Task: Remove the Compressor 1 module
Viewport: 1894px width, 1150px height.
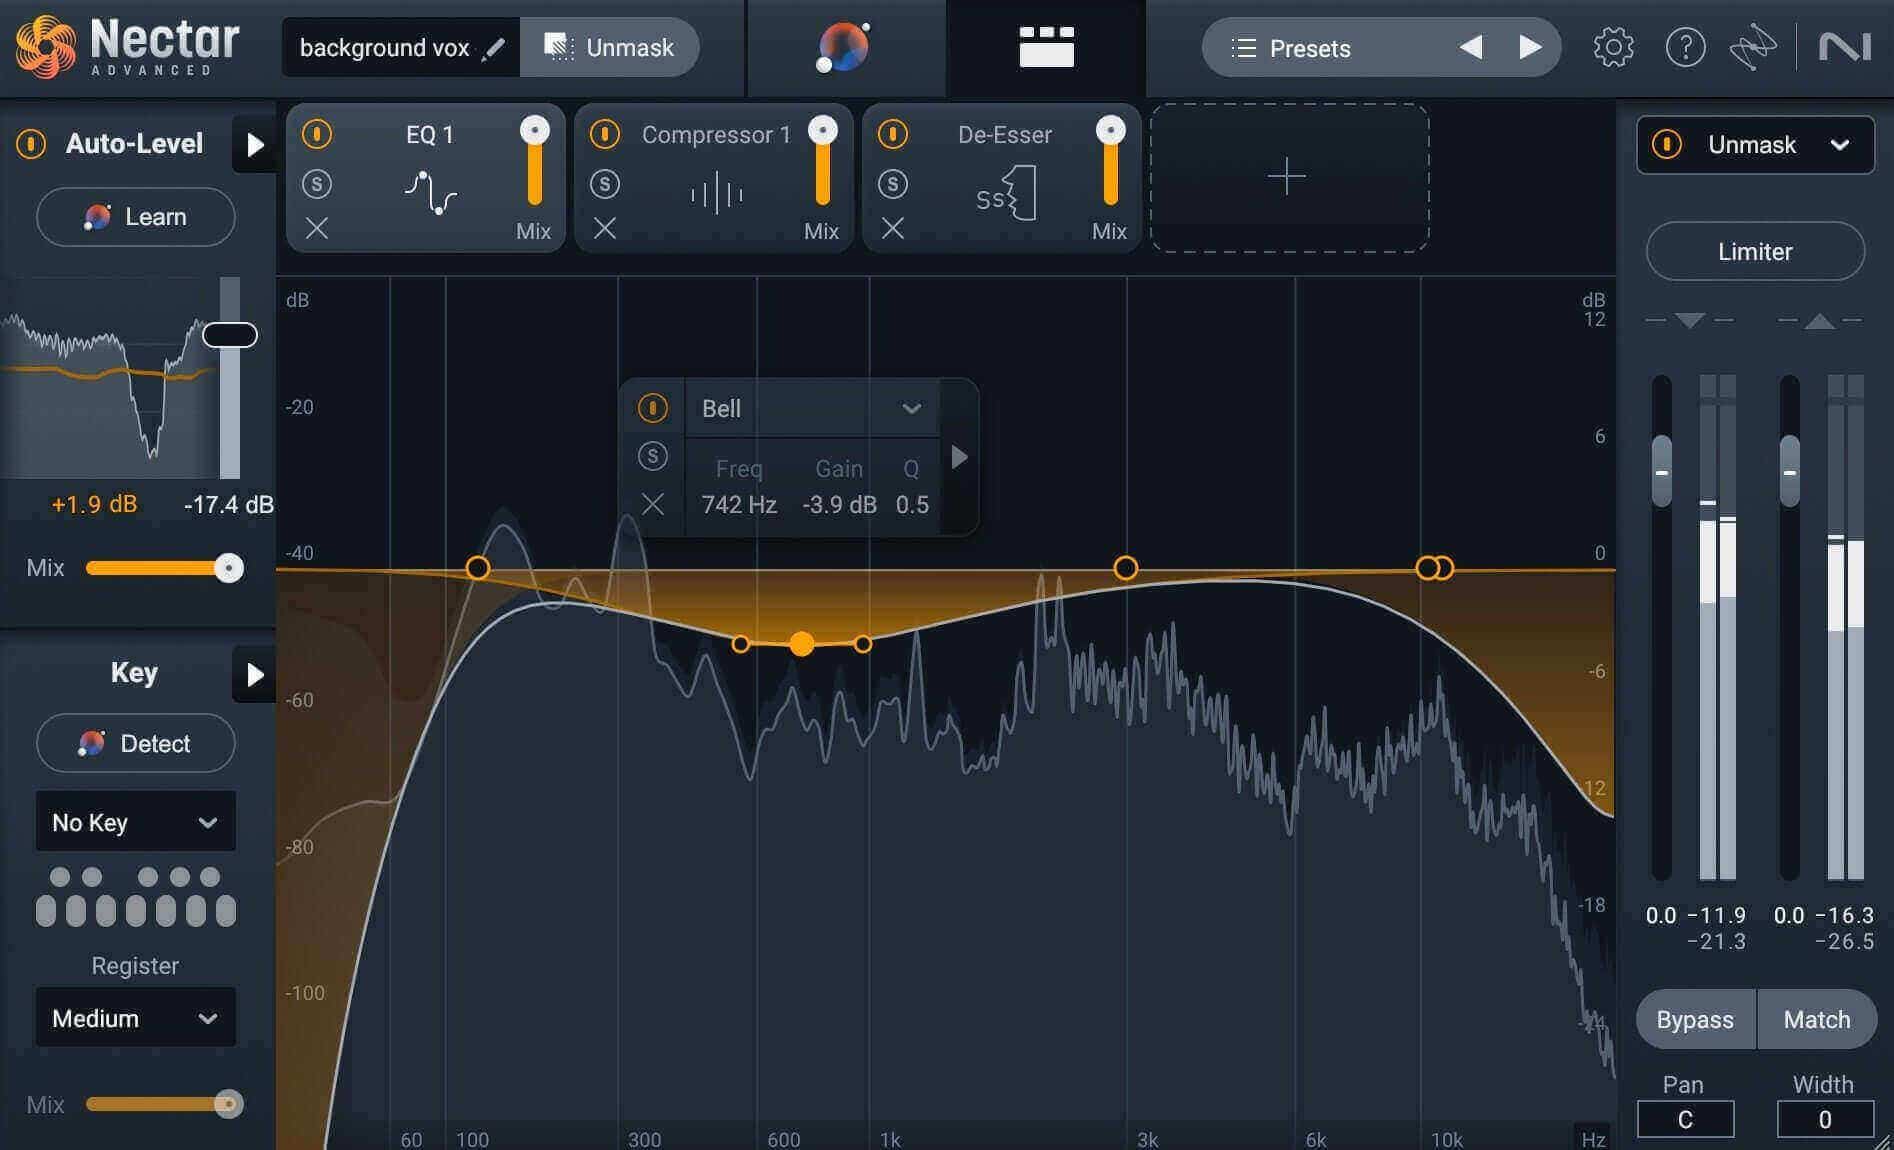Action: click(605, 228)
